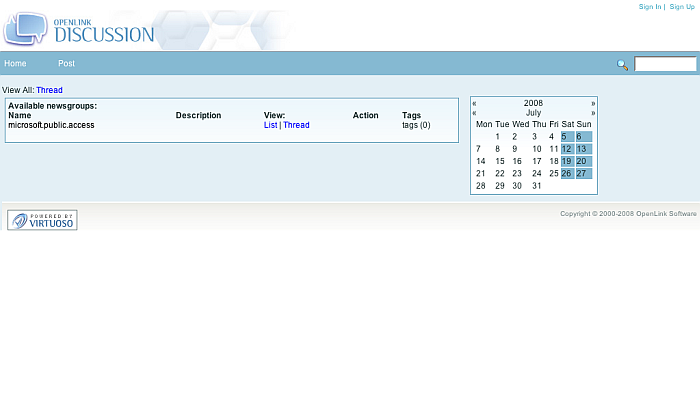Click calendar date 28

(481, 186)
